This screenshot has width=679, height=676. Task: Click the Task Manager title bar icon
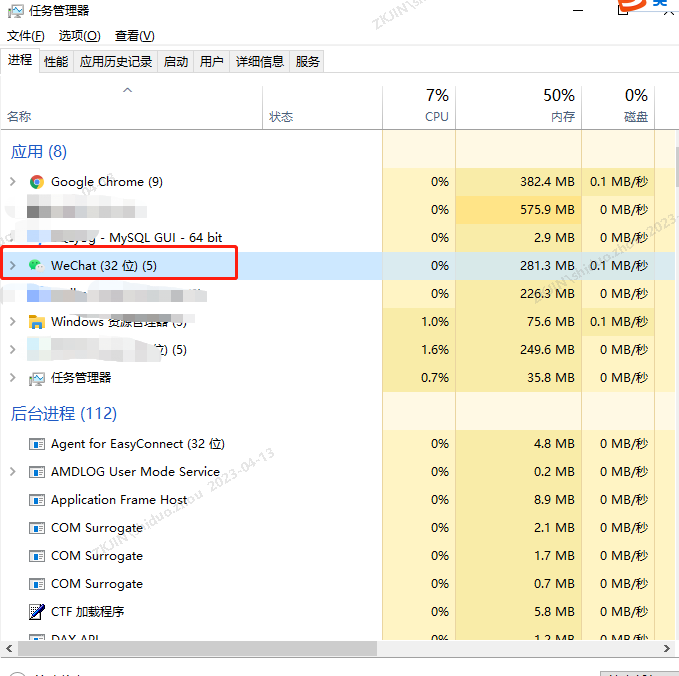(x=16, y=11)
